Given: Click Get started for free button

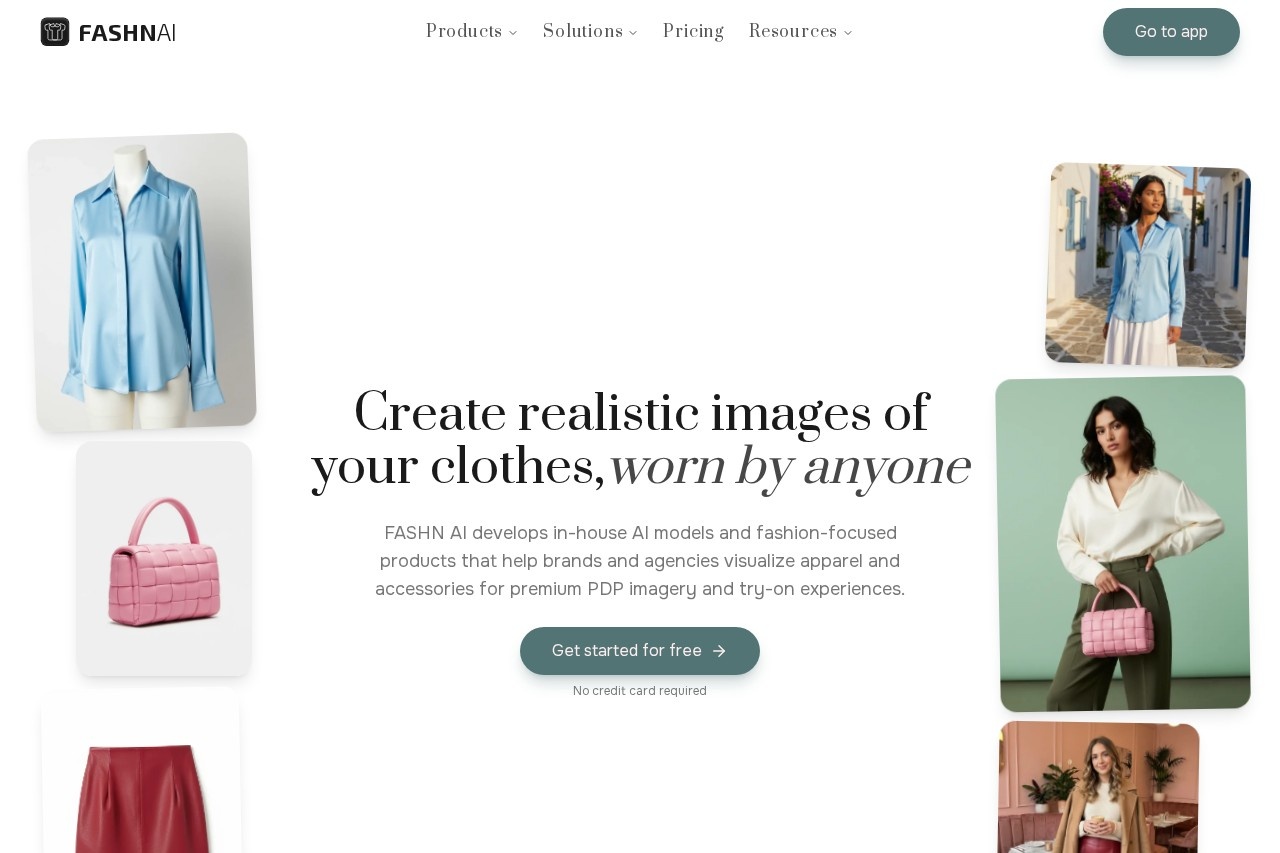Looking at the screenshot, I should [x=640, y=651].
